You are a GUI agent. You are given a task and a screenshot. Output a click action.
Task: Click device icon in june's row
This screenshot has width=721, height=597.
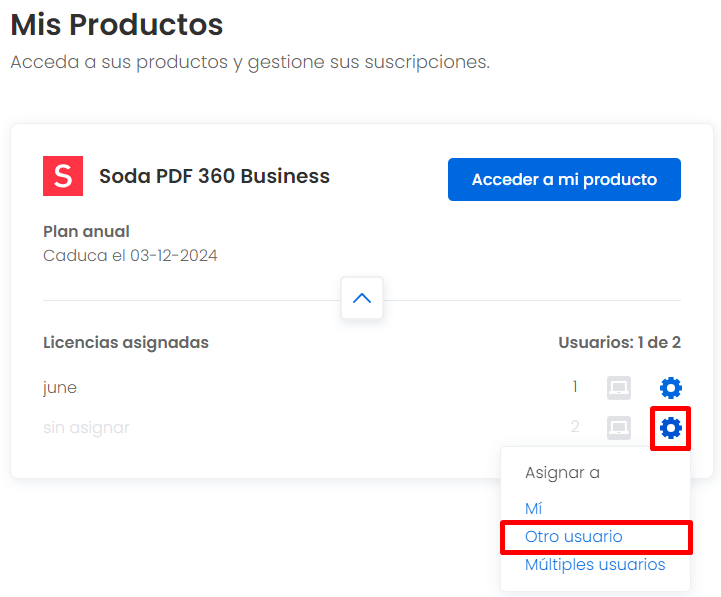pyautogui.click(x=618, y=388)
